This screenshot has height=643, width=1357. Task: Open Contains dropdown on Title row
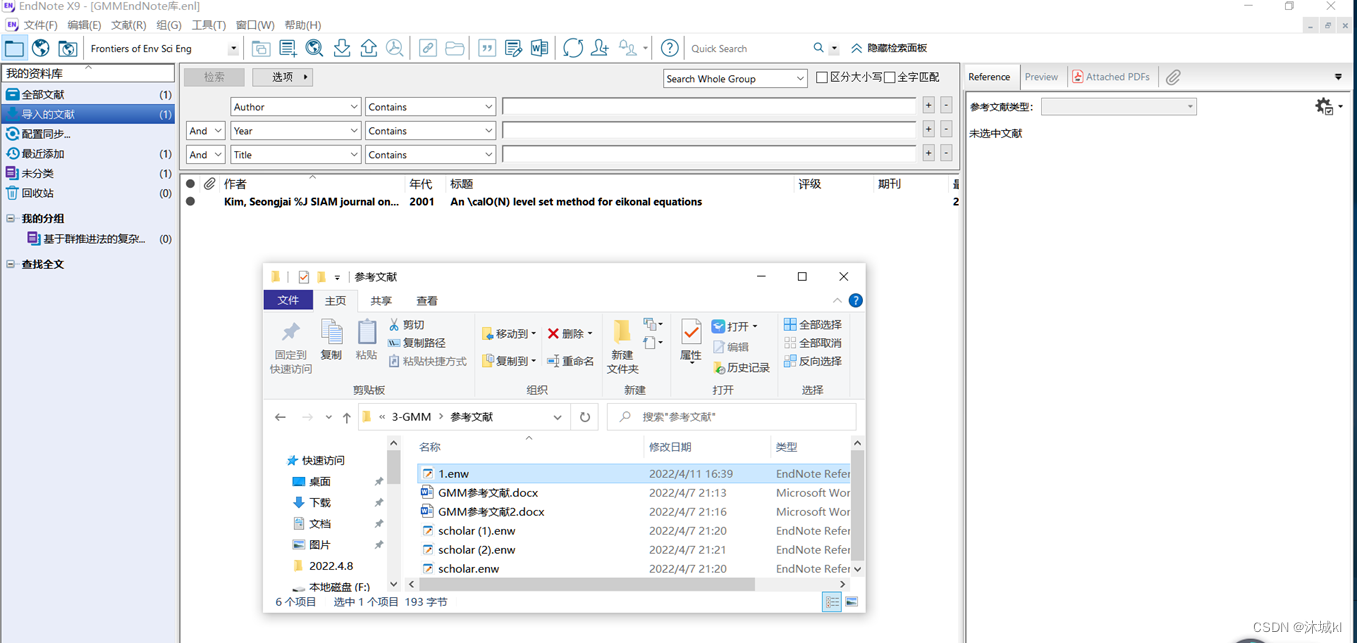(x=430, y=154)
